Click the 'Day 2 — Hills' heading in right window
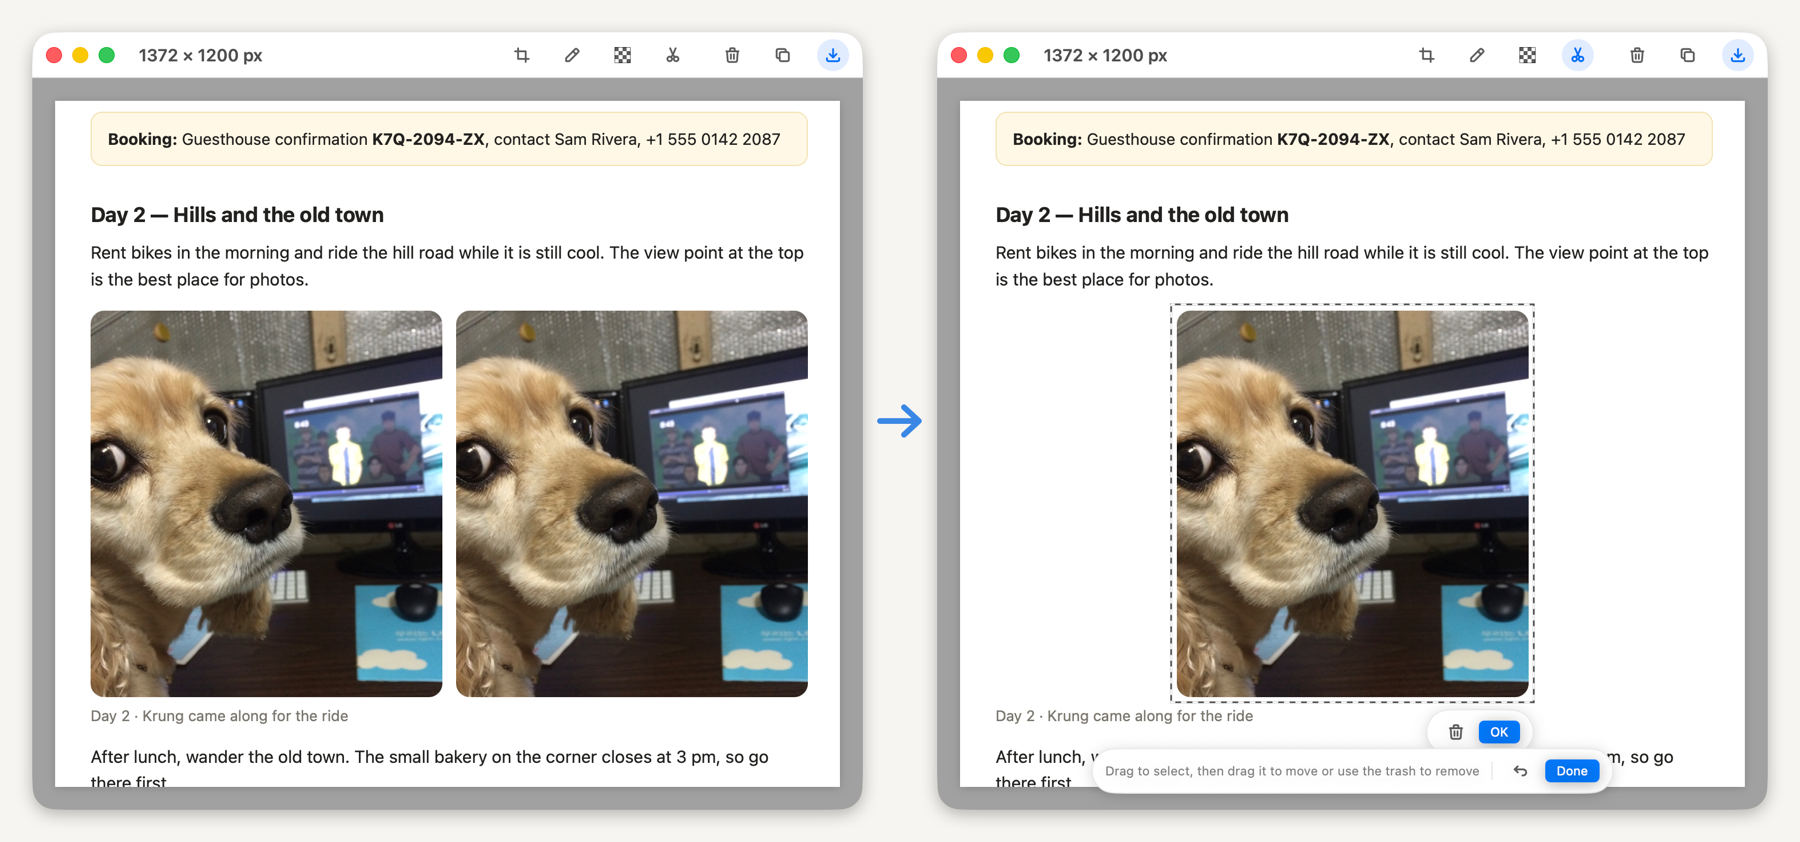1800x842 pixels. click(x=1142, y=215)
